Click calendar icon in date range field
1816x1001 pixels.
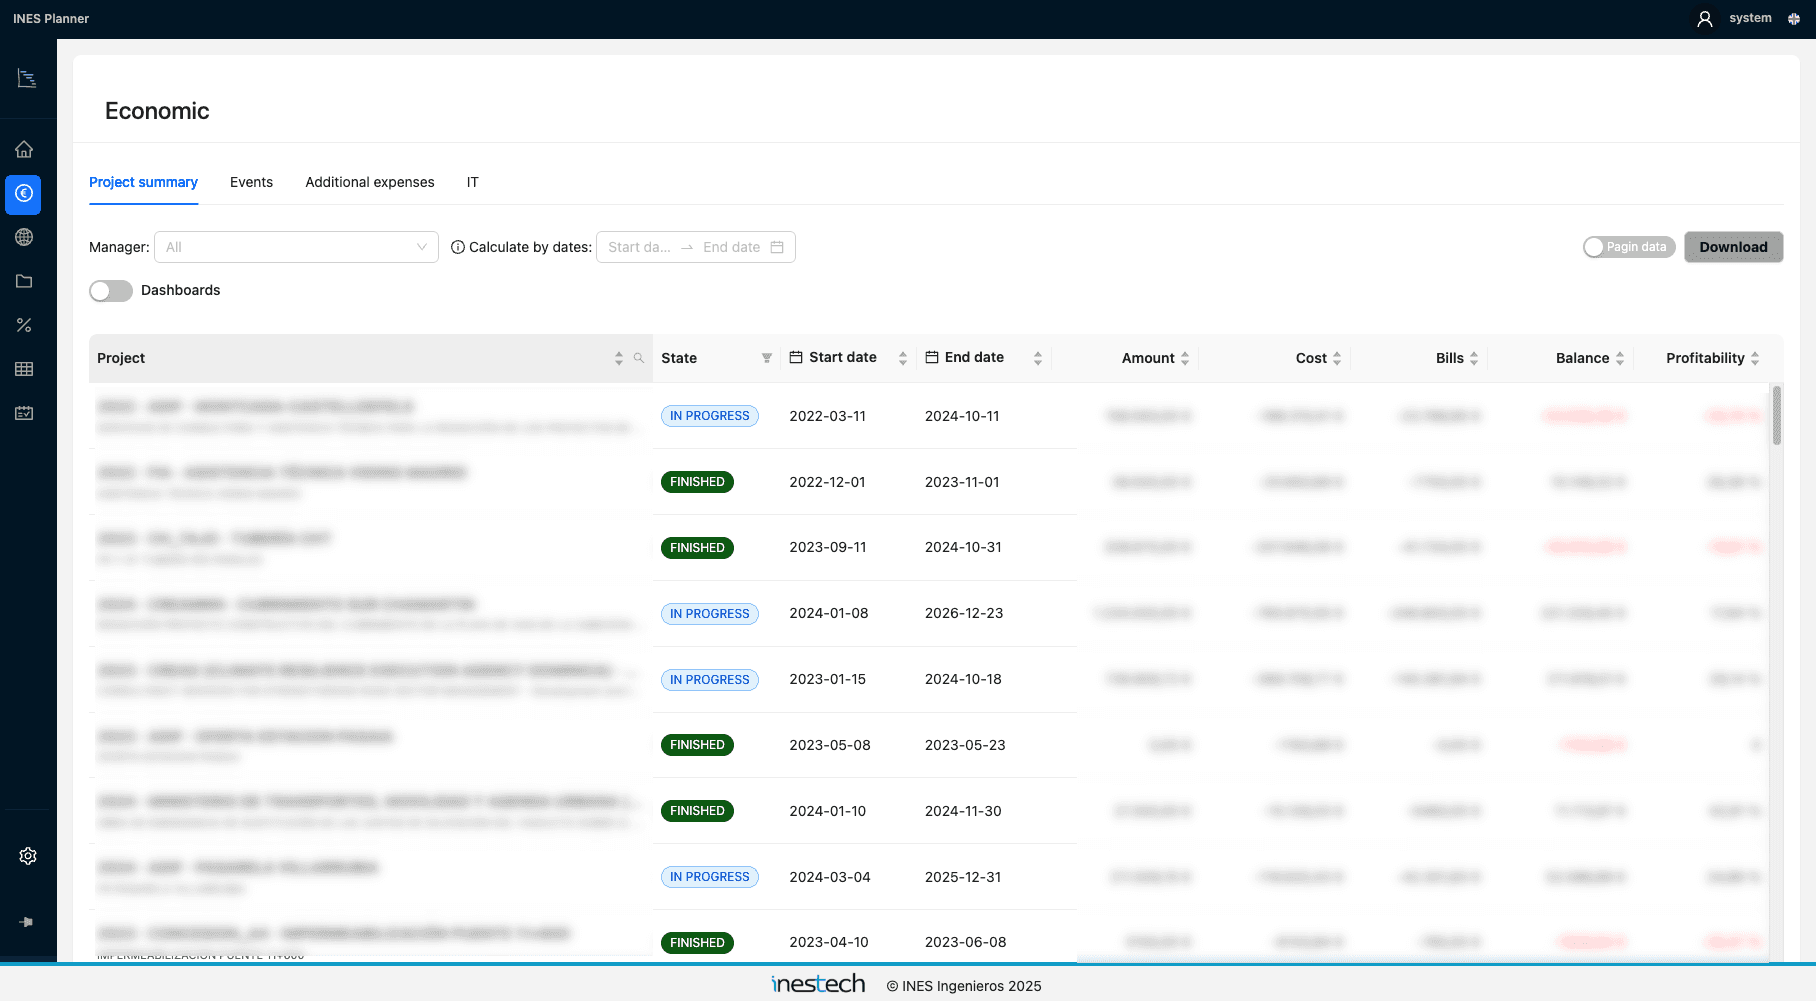pyautogui.click(x=777, y=247)
